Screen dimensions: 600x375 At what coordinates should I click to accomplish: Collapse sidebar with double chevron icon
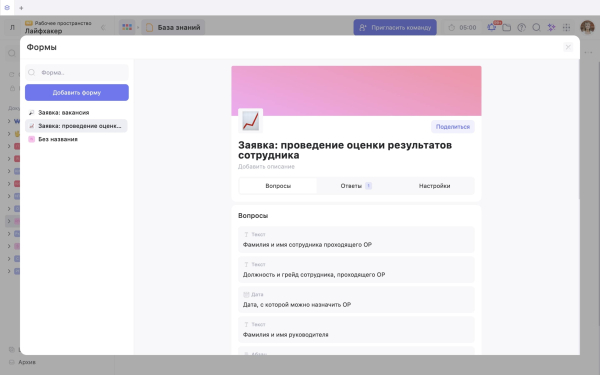coord(103,28)
